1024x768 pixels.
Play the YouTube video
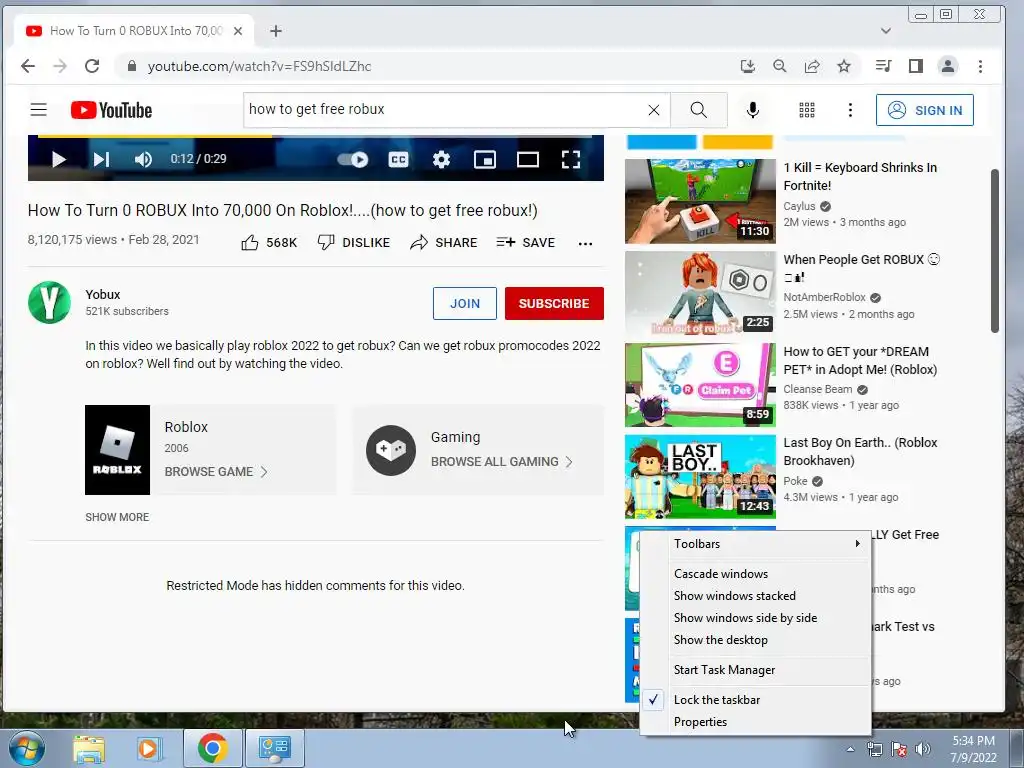tap(59, 159)
